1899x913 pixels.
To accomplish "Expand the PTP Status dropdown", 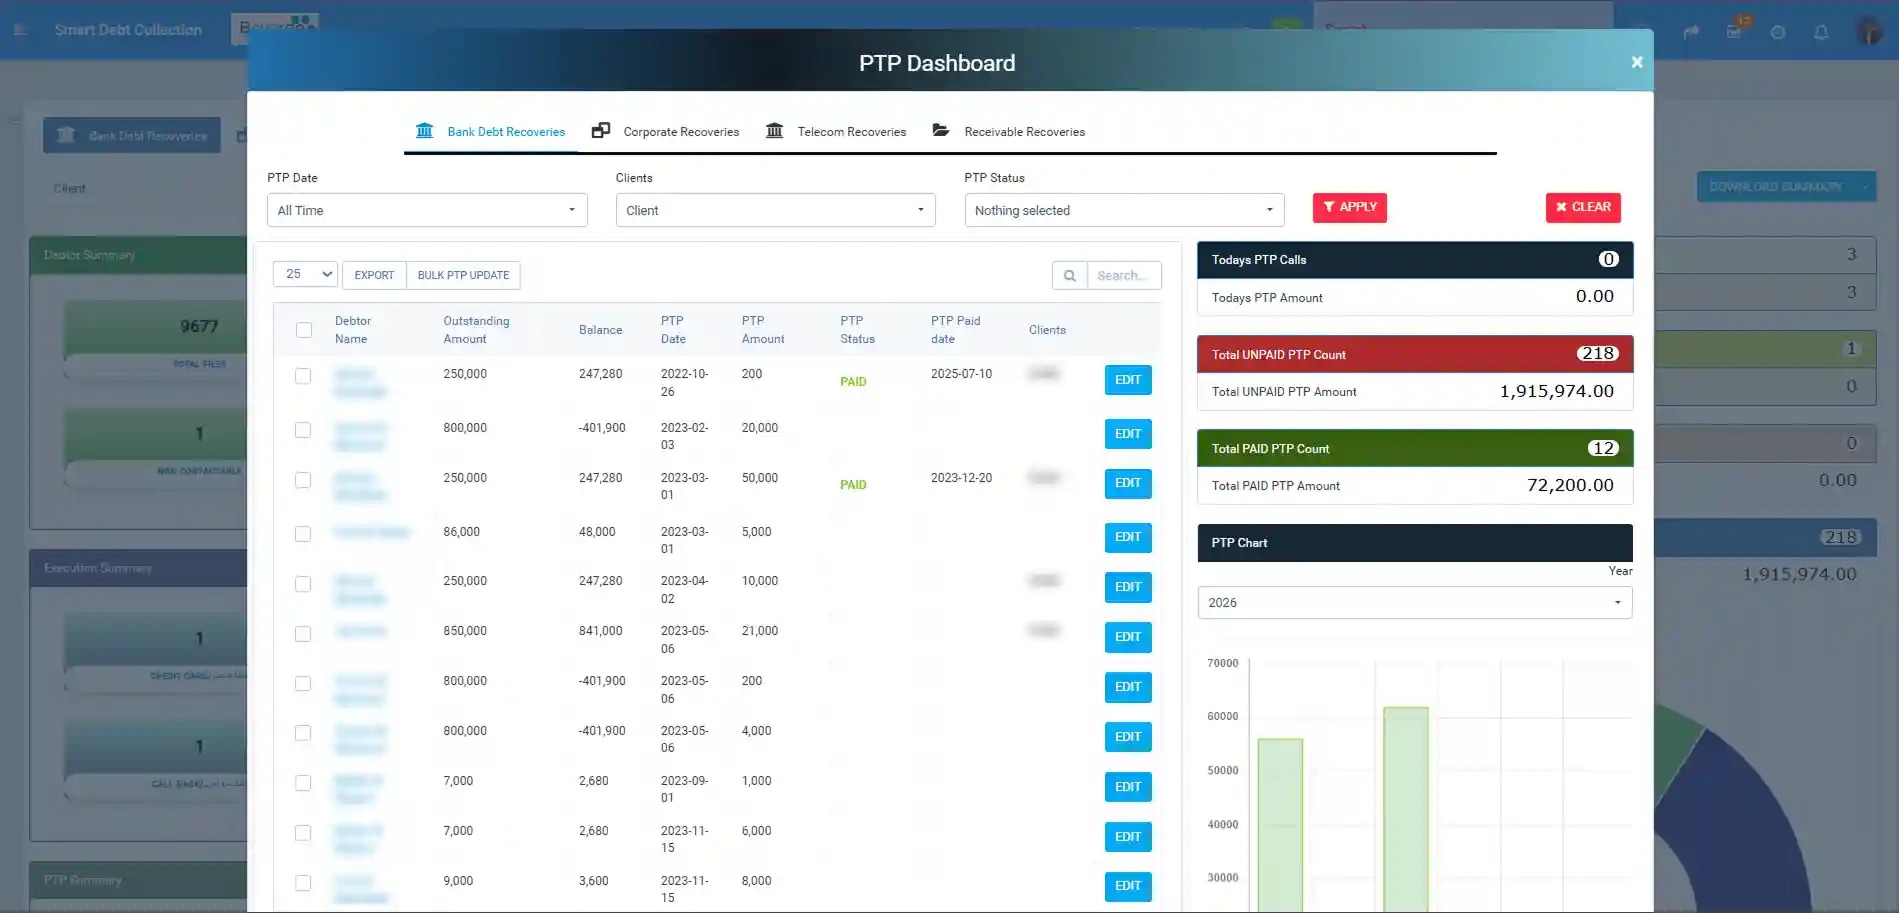I will (x=1124, y=210).
